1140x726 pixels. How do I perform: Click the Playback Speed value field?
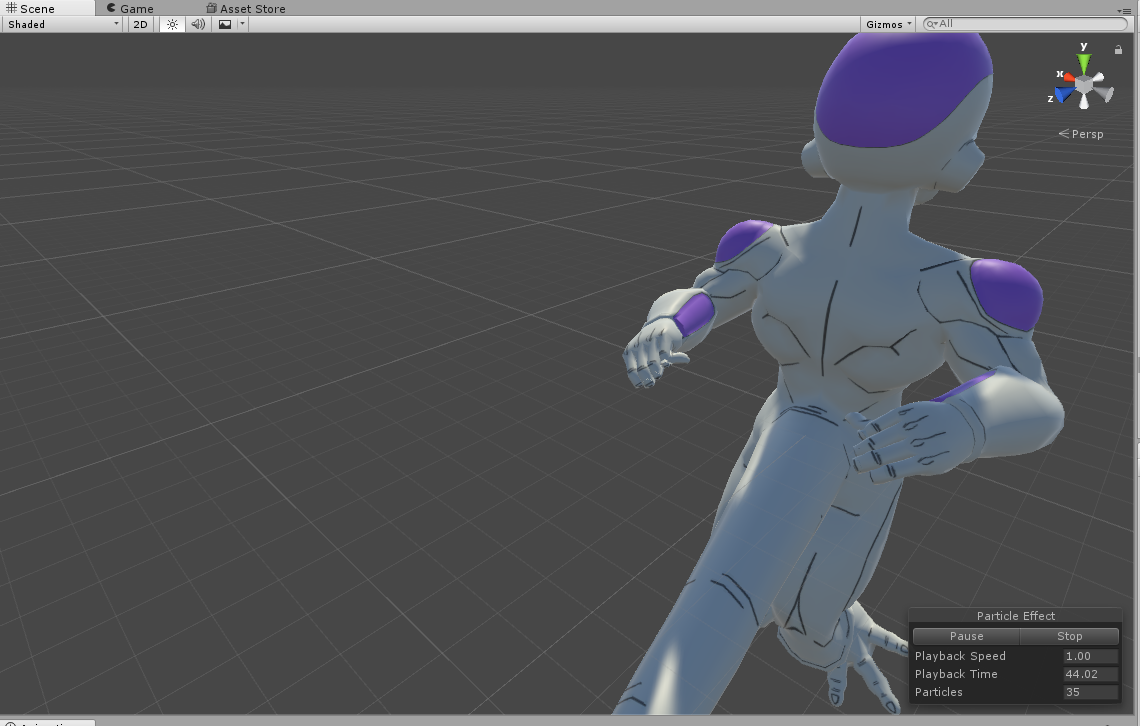[x=1090, y=656]
